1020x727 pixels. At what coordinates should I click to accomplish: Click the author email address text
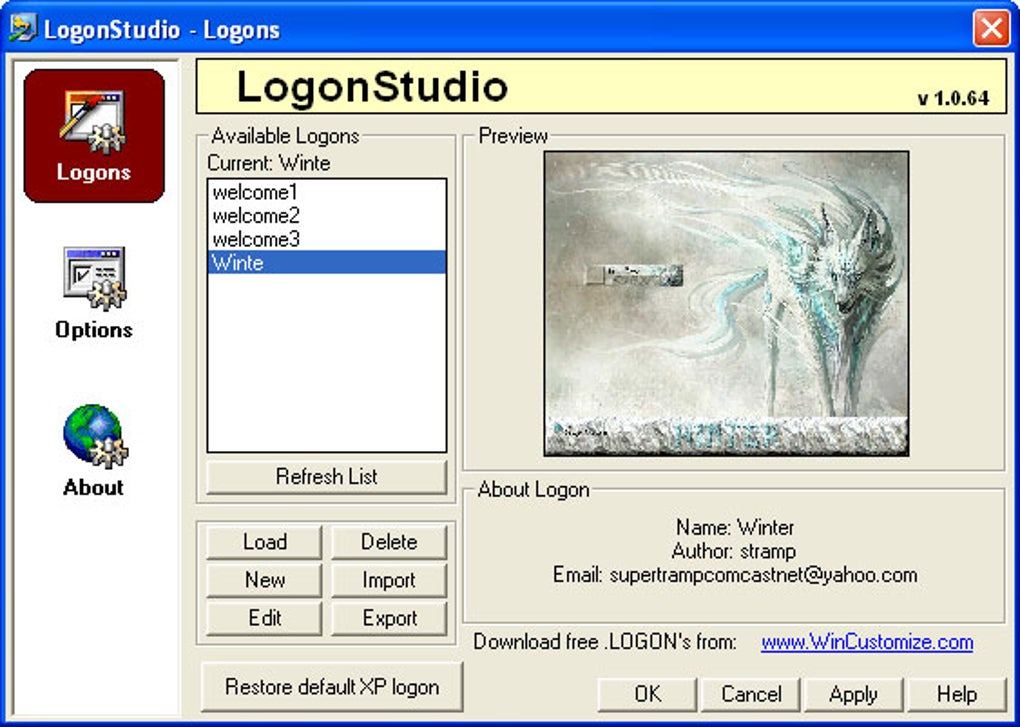click(x=763, y=575)
